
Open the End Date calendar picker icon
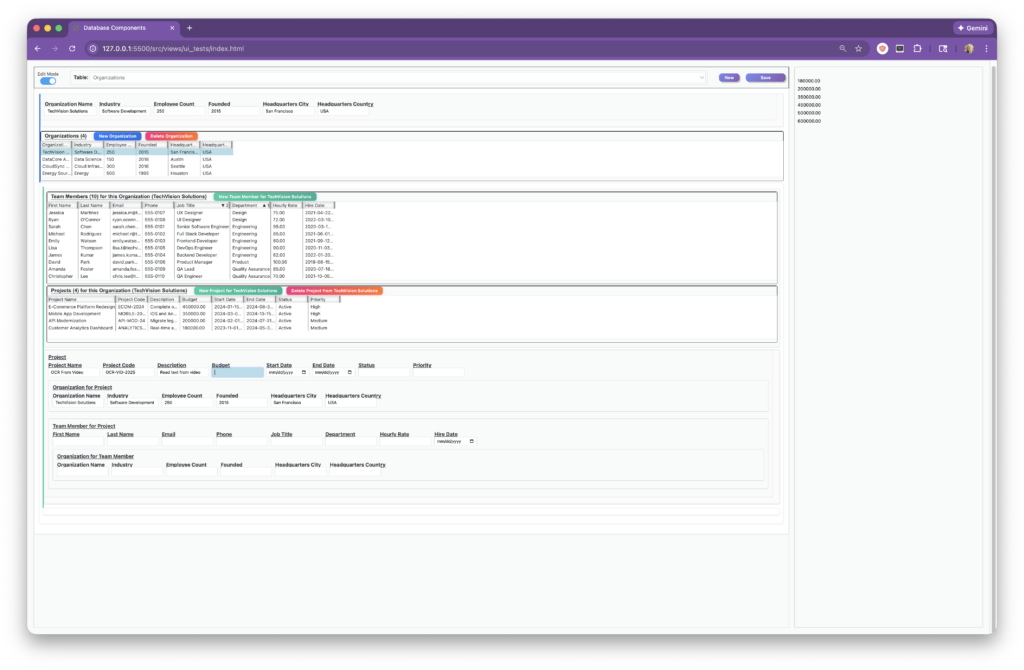[x=349, y=372]
